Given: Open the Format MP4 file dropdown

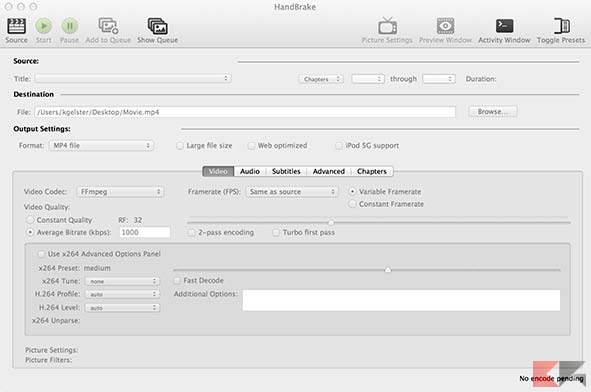Looking at the screenshot, I should click(101, 145).
